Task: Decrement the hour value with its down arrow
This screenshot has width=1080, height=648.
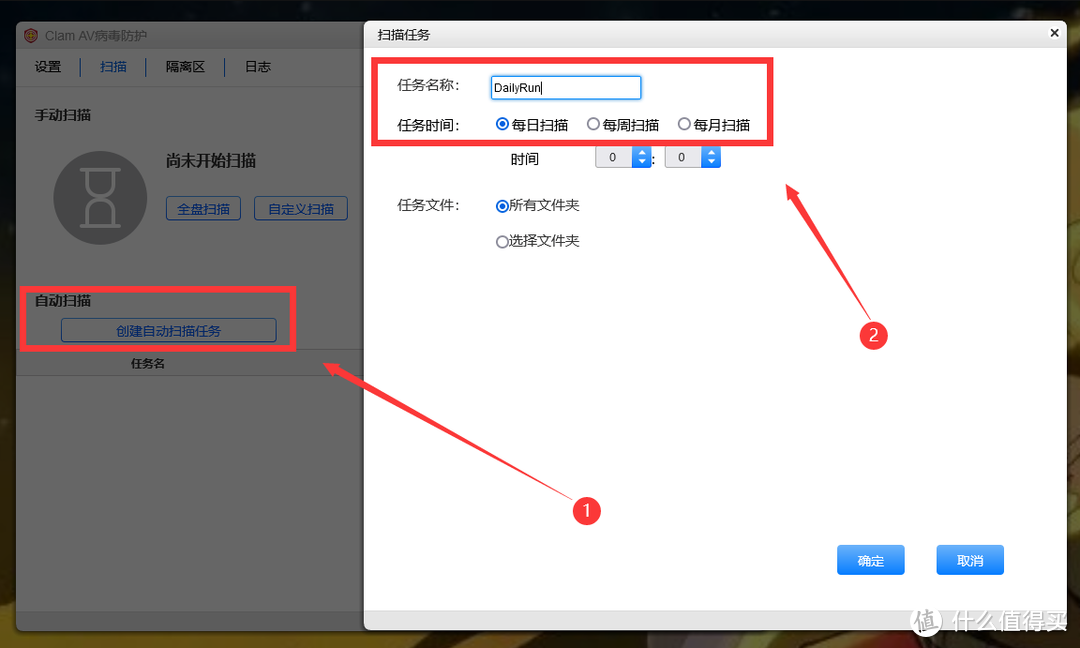Action: (x=641, y=162)
